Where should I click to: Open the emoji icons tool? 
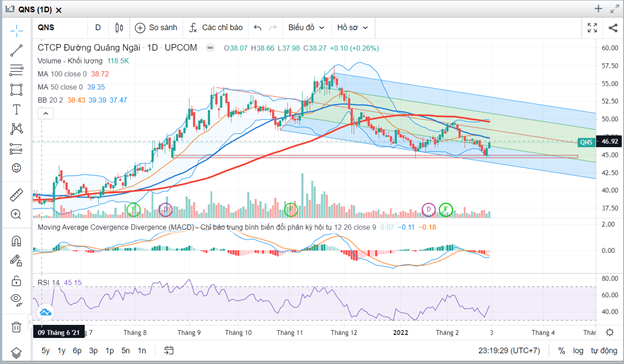coord(16,168)
